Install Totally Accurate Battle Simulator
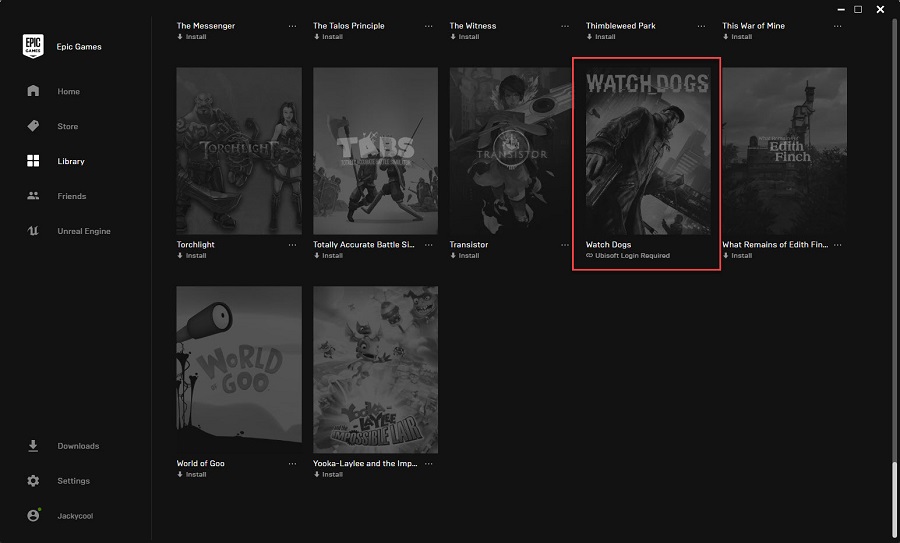The image size is (900, 543). point(328,255)
